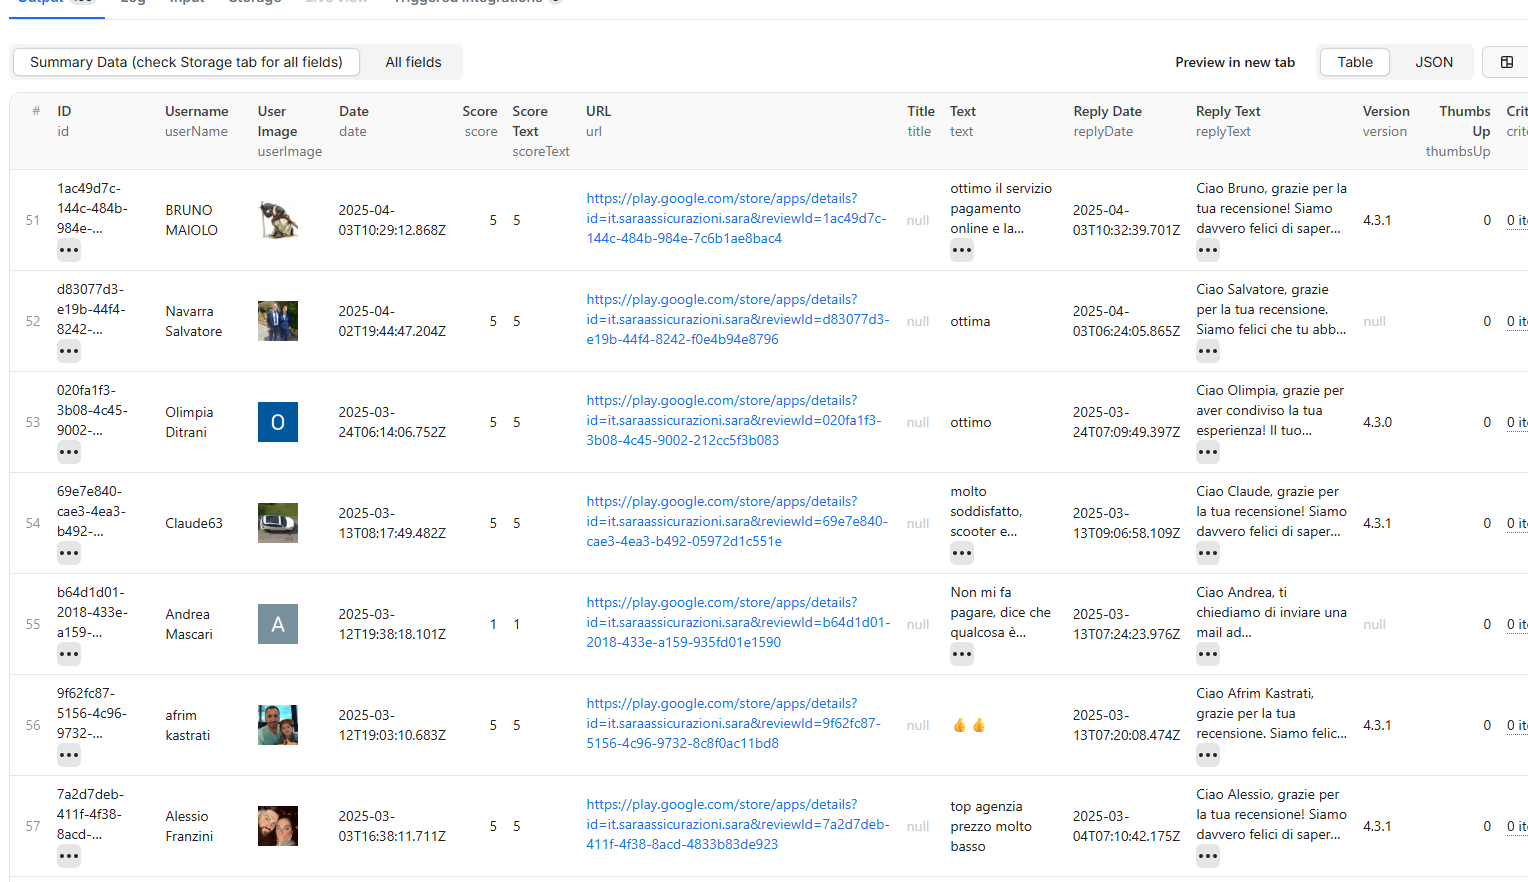Expand the truncated ID 69e7e840 in row 54
Image resolution: width=1528 pixels, height=882 pixels.
(x=69, y=553)
